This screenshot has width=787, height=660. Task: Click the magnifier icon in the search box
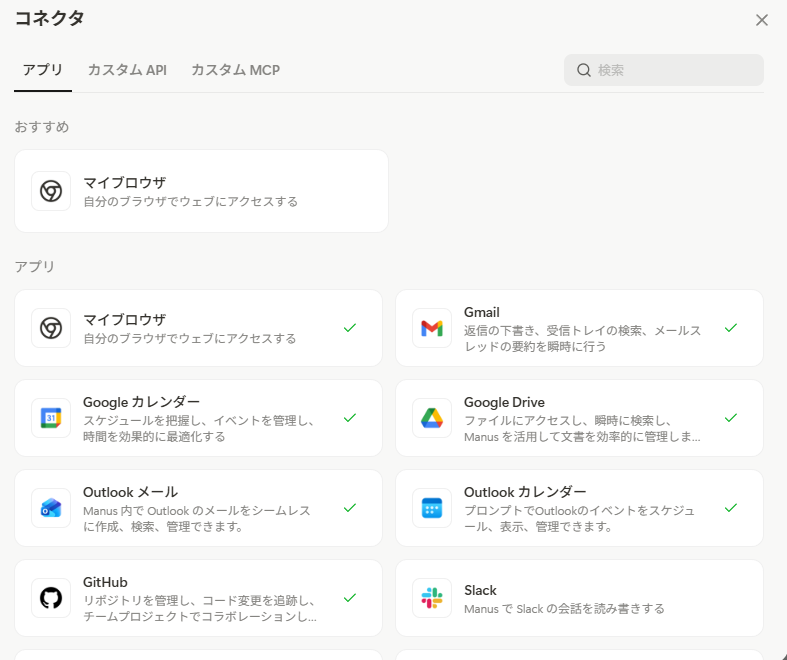click(584, 70)
